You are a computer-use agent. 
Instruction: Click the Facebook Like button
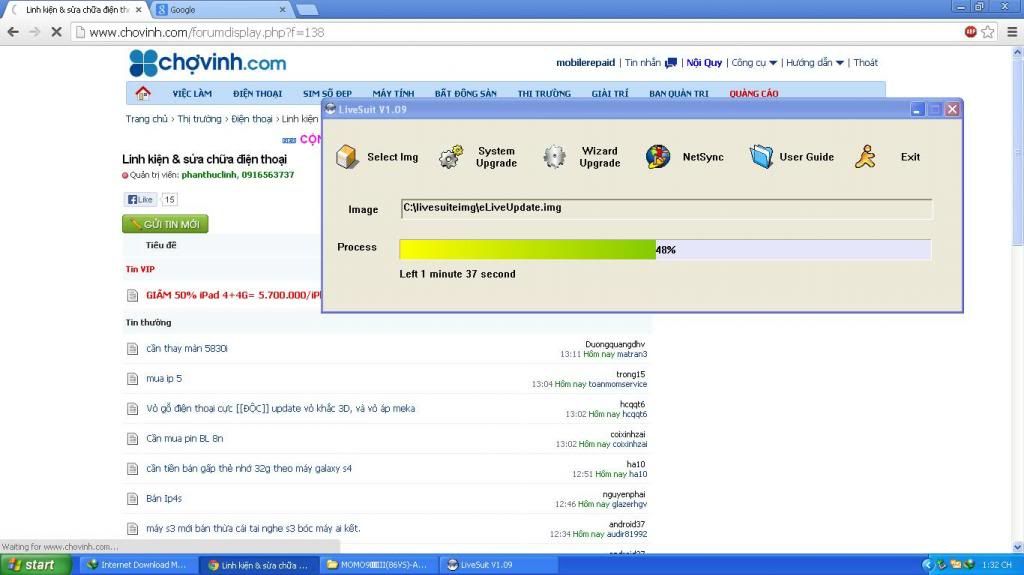point(140,199)
